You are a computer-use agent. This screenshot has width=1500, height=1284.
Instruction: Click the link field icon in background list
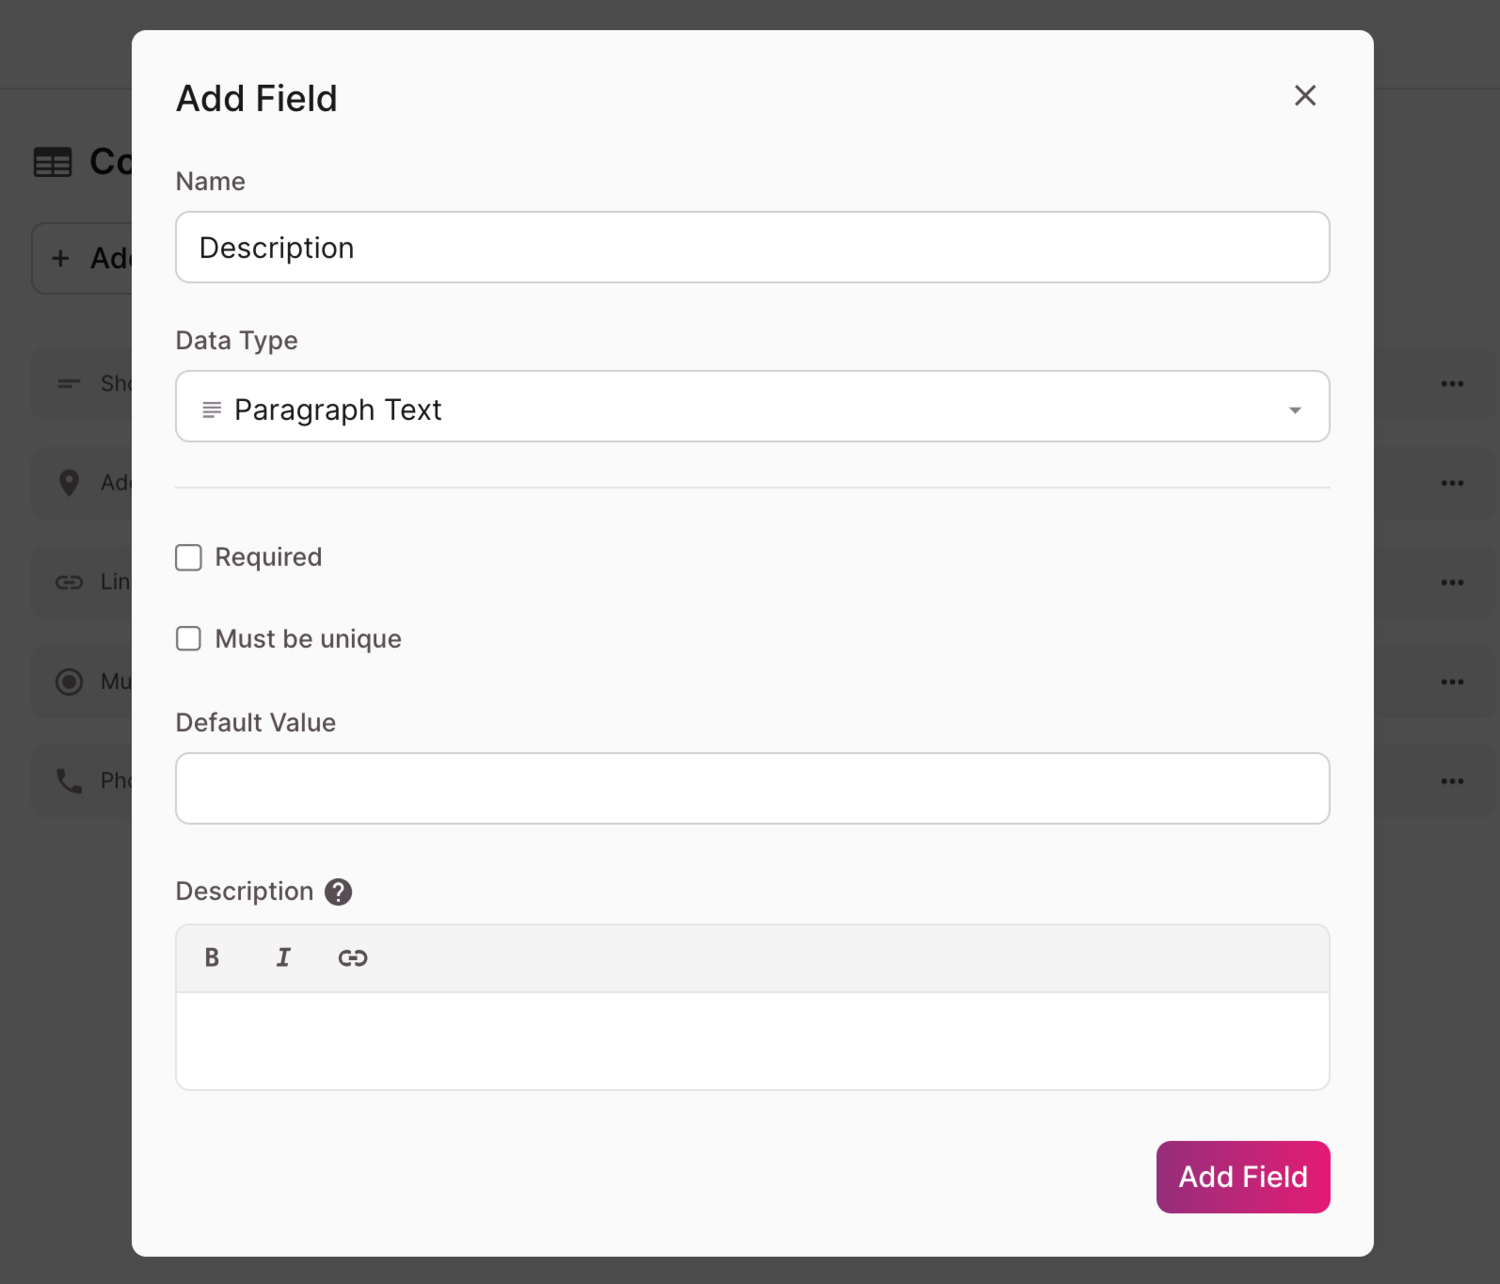[x=69, y=582]
